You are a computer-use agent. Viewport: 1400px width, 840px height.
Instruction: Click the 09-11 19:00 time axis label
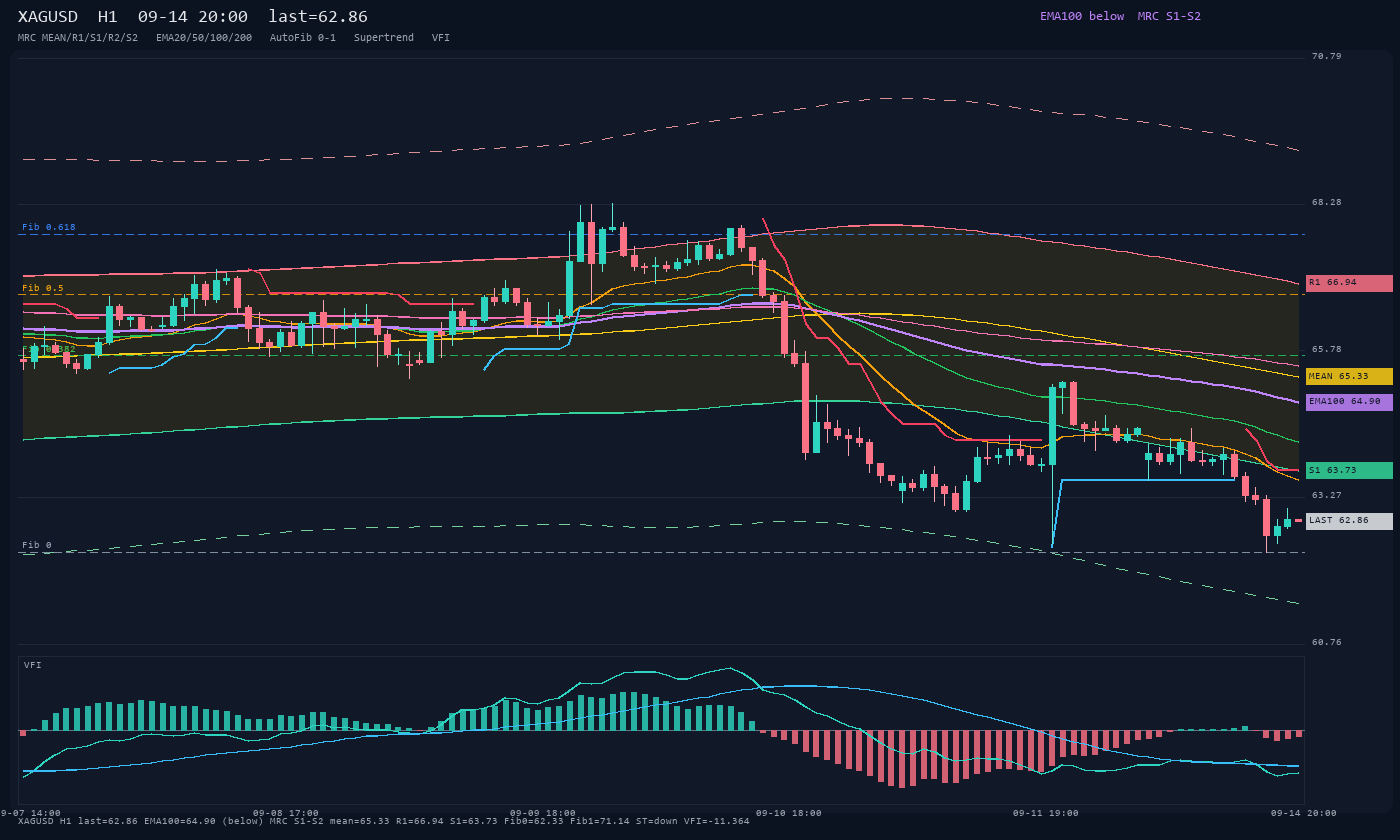(x=1046, y=813)
